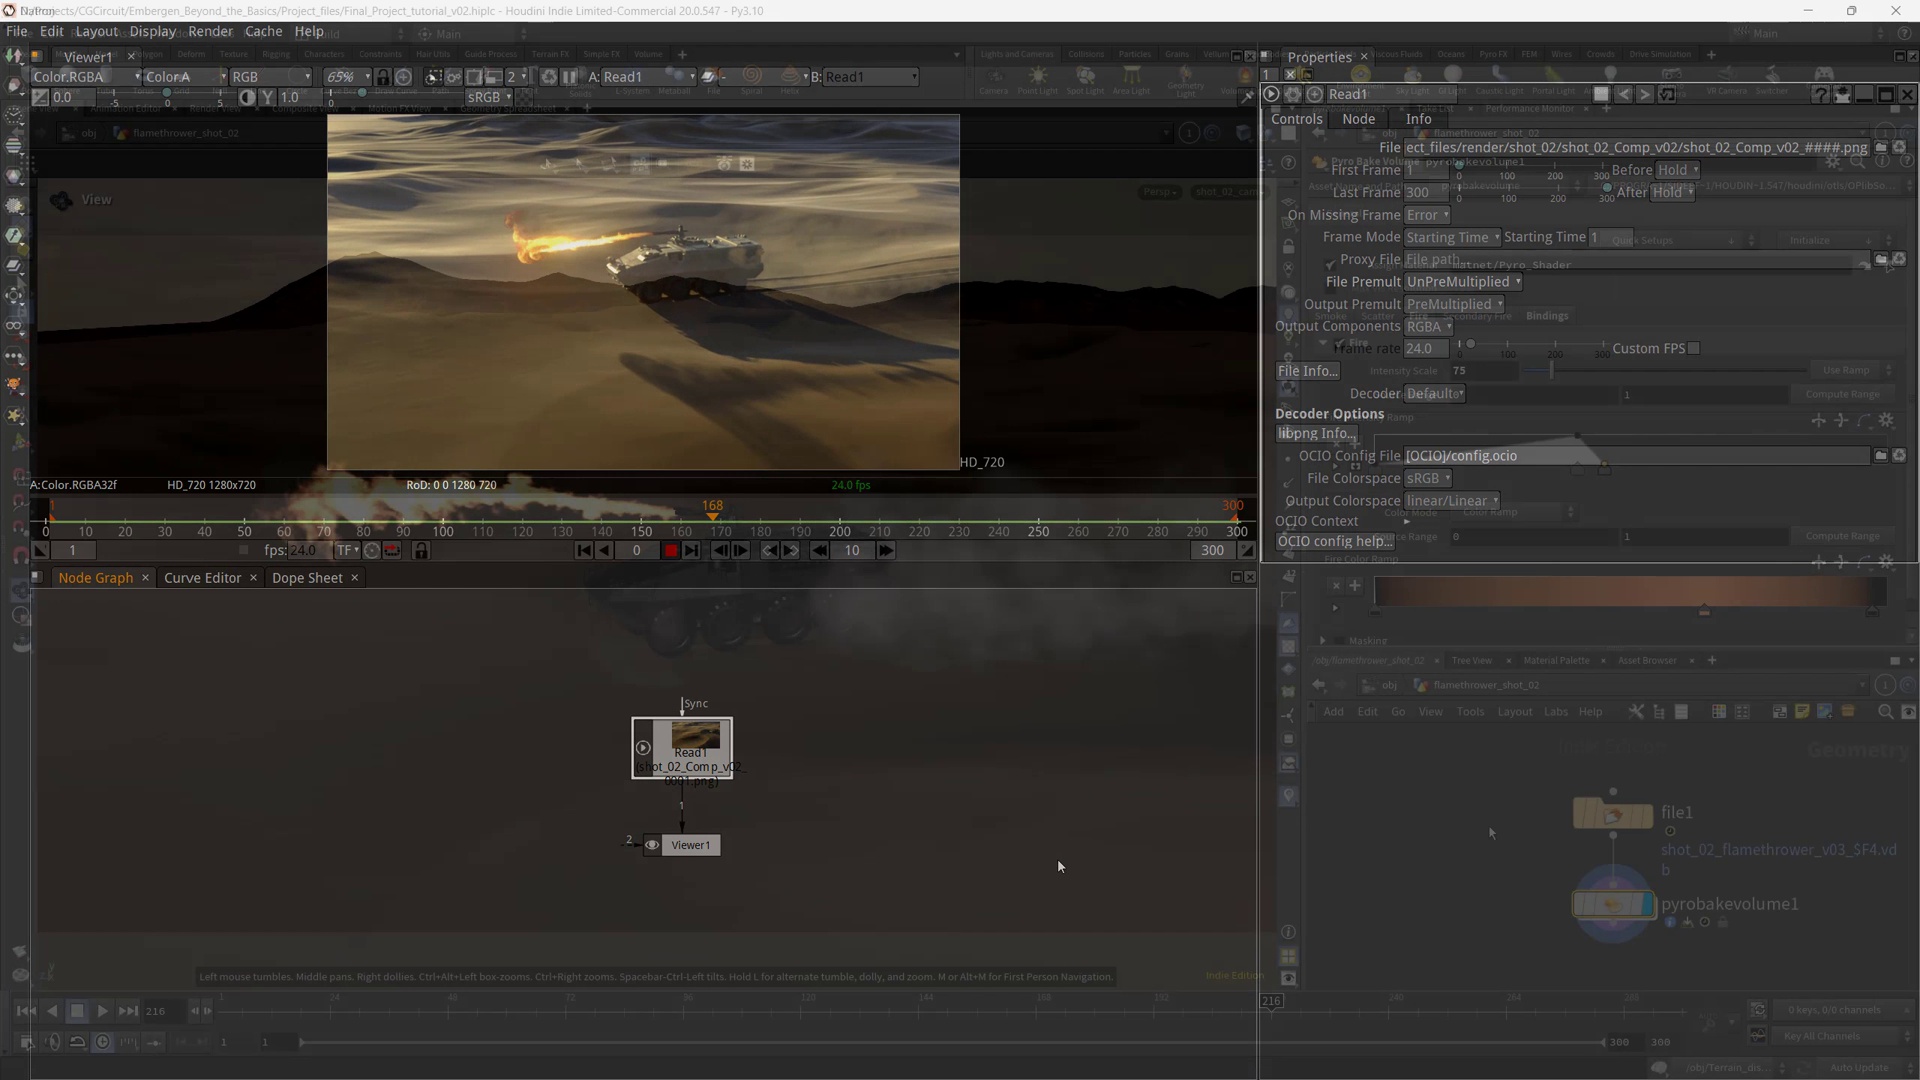Click the open file folder icon for File

pyautogui.click(x=1881, y=147)
